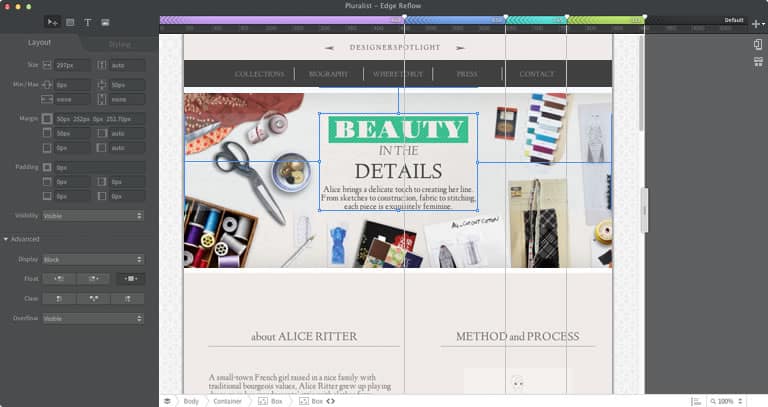This screenshot has height=407, width=768.
Task: Select the Text tool
Action: tap(87, 21)
